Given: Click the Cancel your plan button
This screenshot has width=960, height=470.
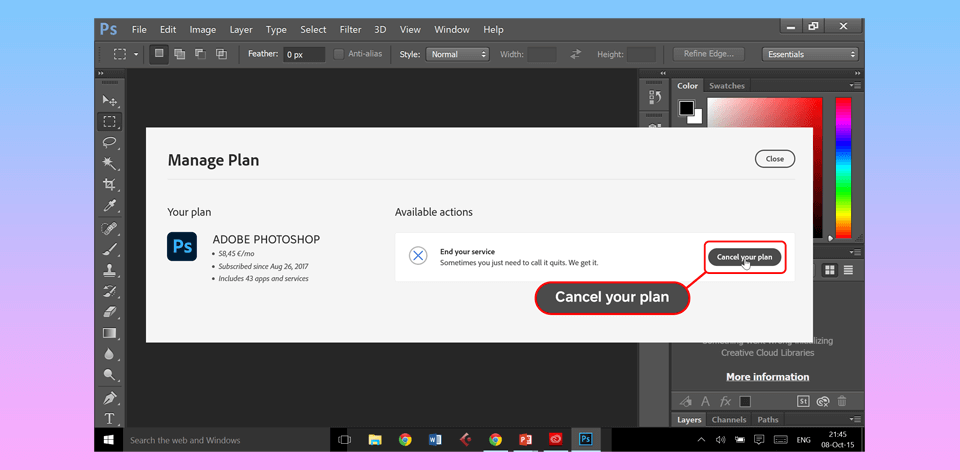Looking at the screenshot, I should tap(744, 257).
